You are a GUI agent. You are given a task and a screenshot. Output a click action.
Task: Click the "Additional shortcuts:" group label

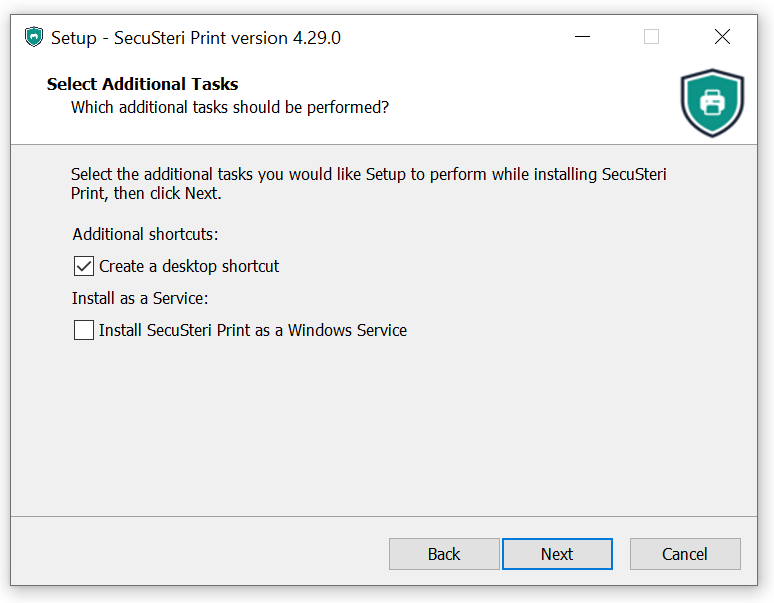tap(146, 234)
